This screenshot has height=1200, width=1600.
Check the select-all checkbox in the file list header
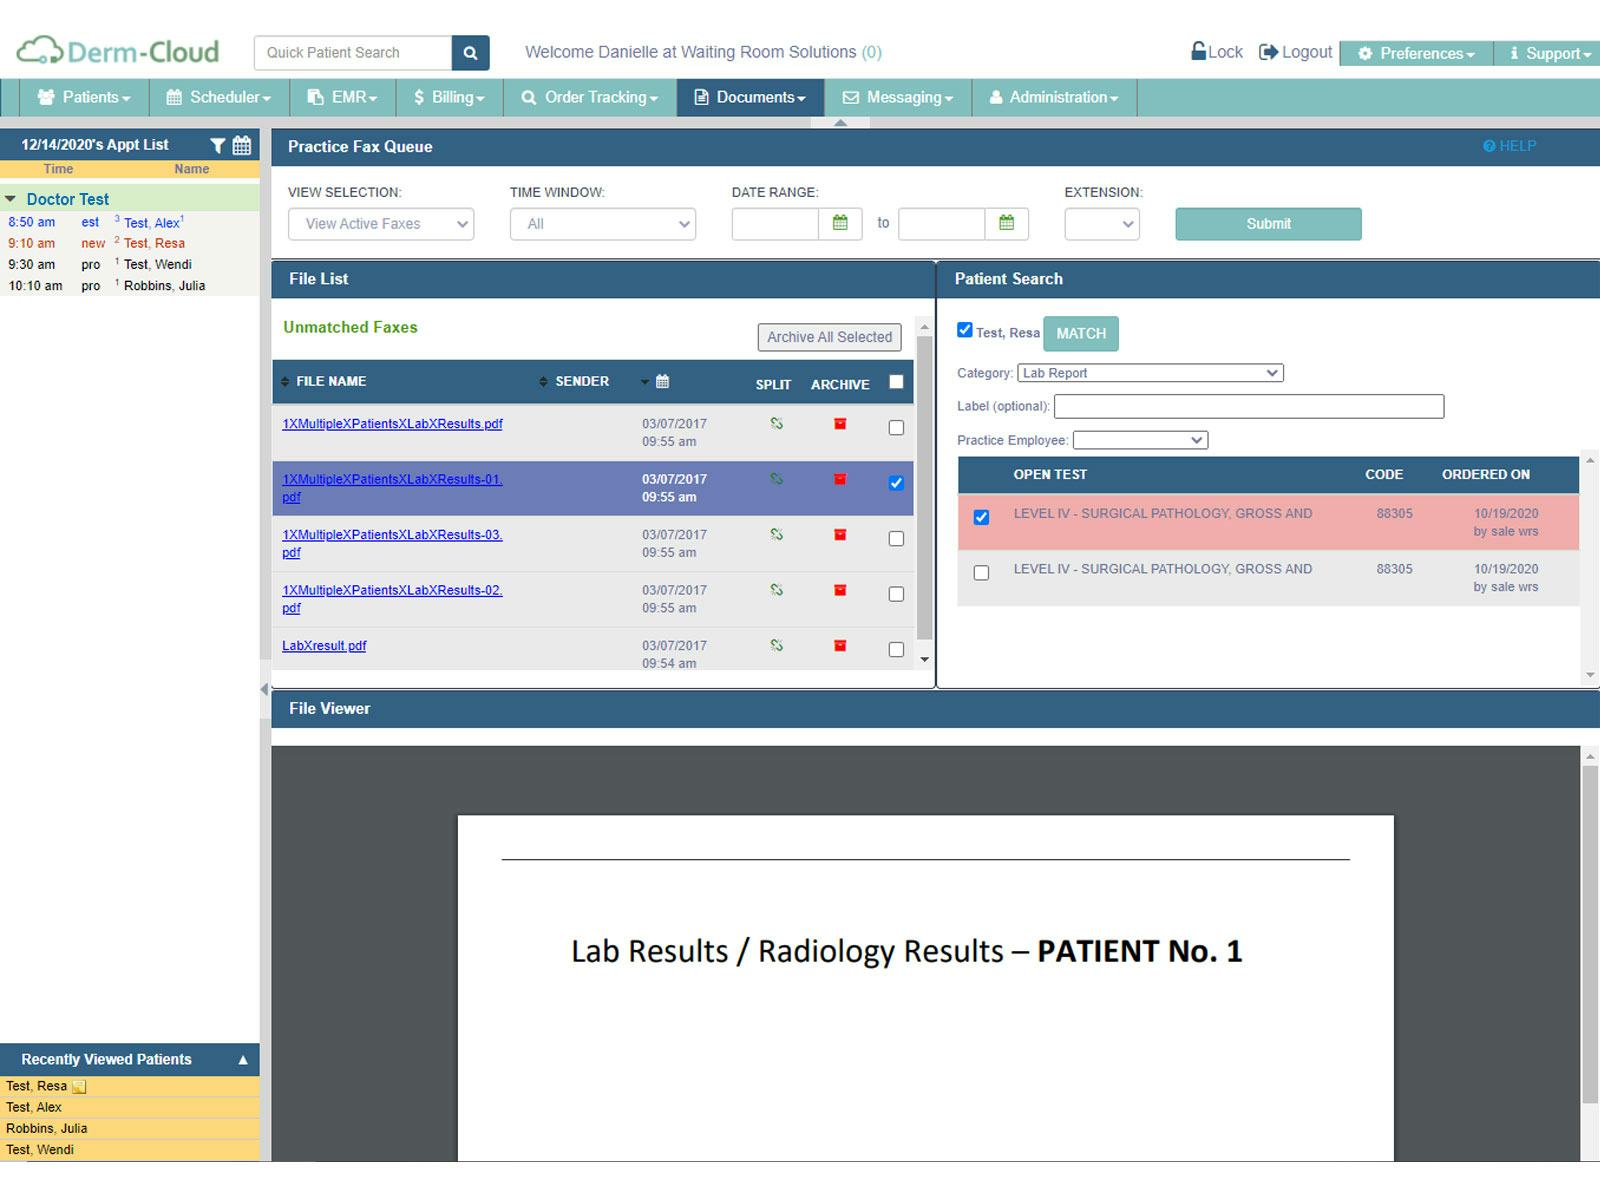[895, 381]
